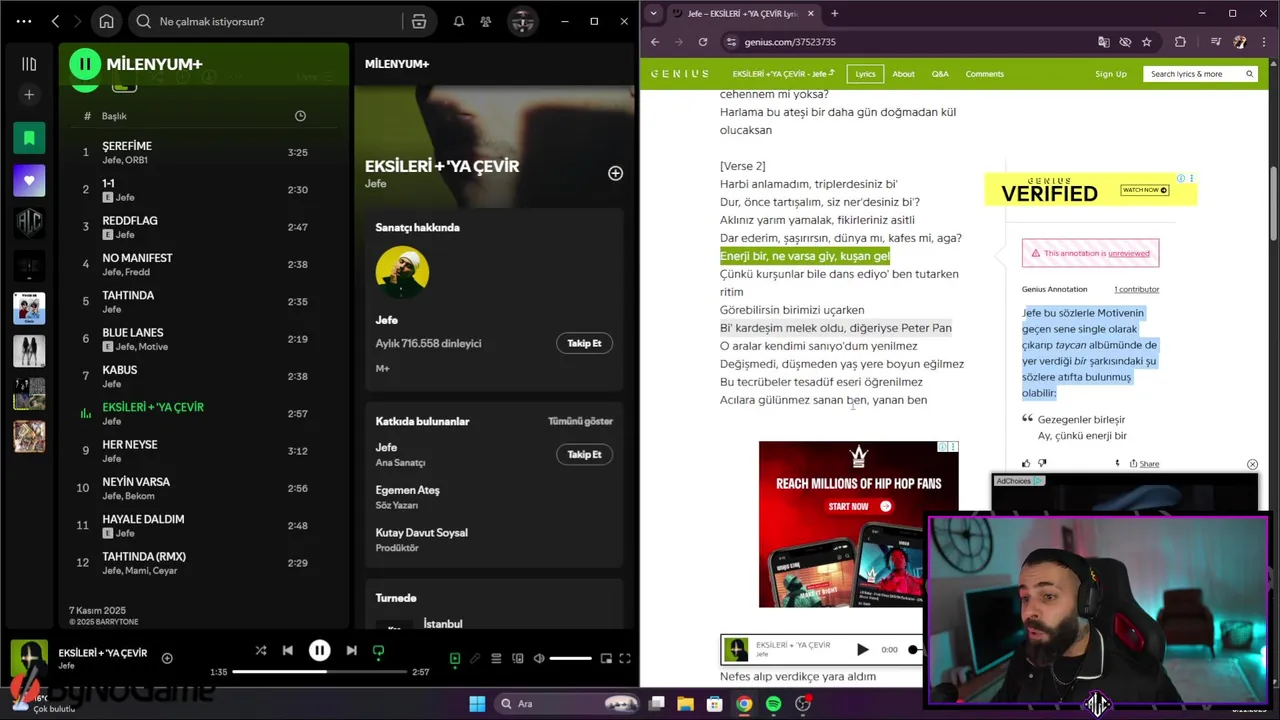Skip to previous track

pos(288,650)
